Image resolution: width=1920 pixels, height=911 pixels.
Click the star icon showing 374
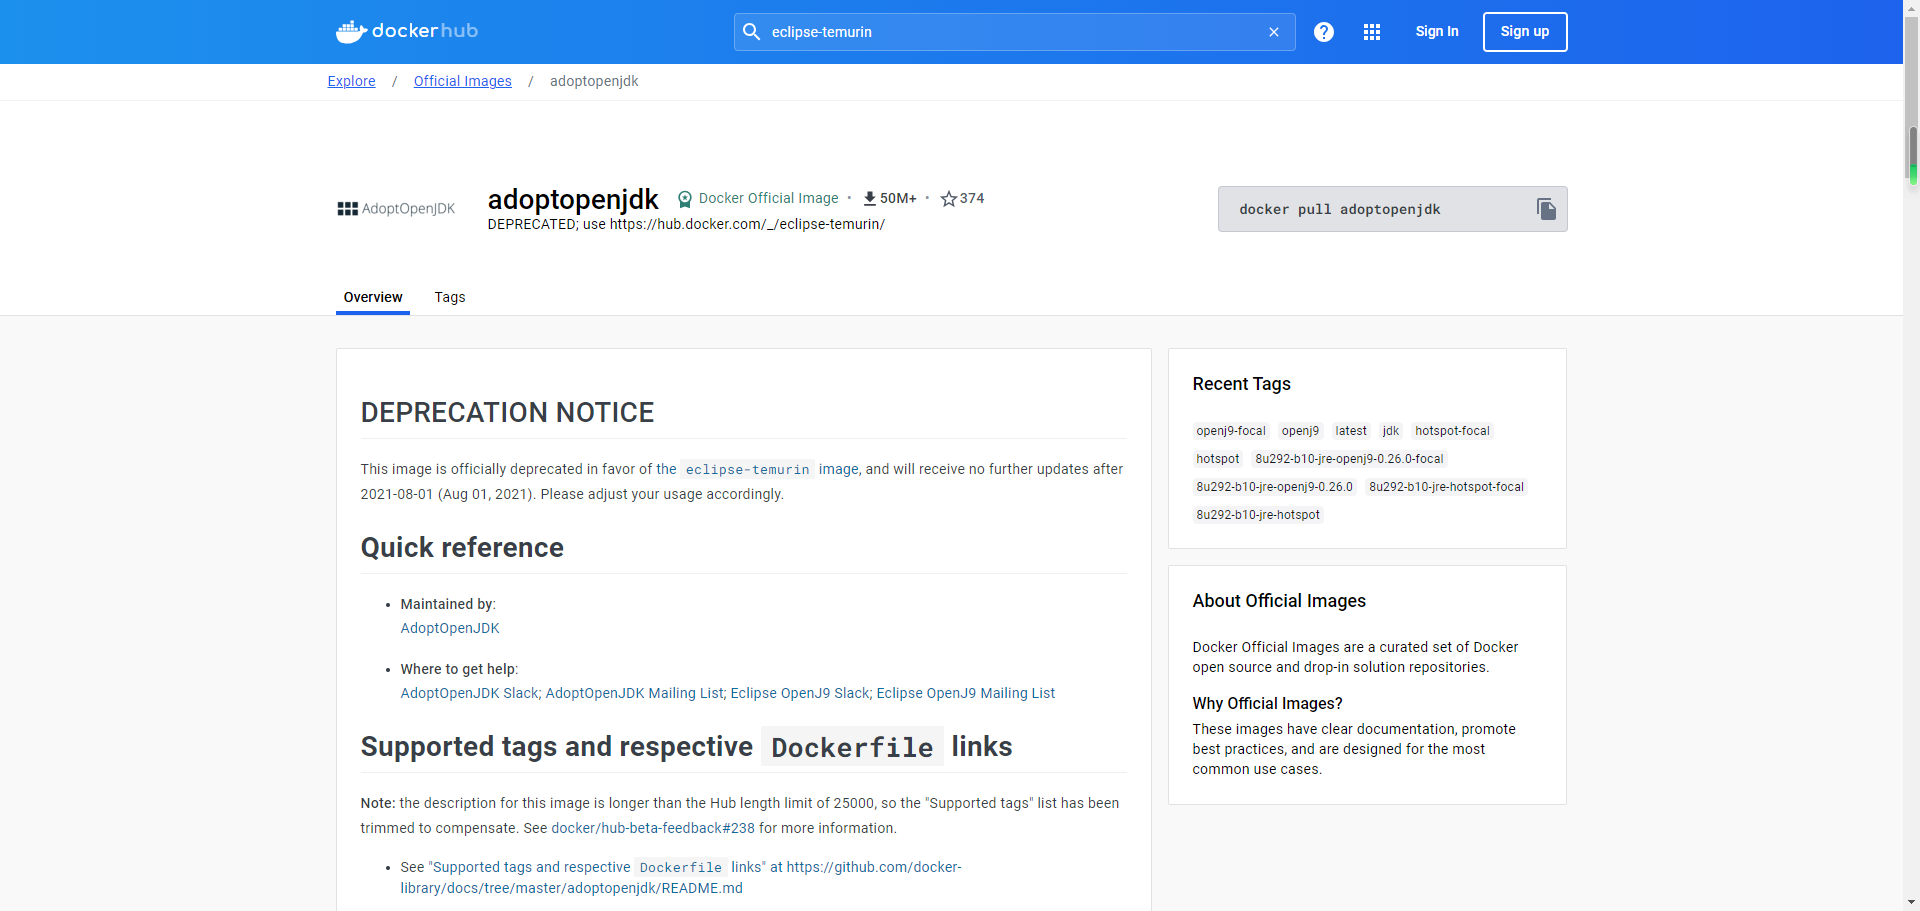click(949, 199)
